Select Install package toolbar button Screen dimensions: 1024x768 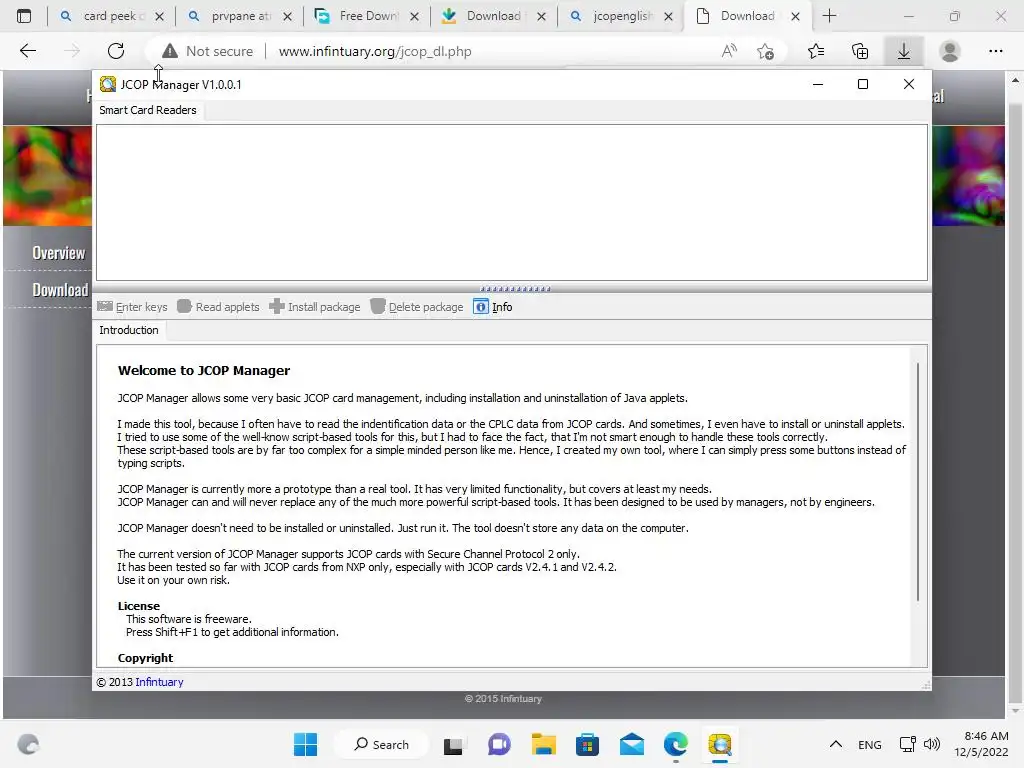coord(315,307)
